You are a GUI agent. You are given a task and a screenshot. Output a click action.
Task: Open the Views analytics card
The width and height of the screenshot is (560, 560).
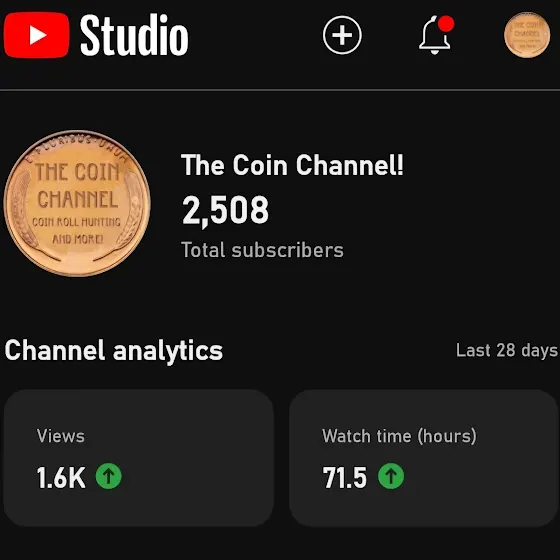click(x=139, y=458)
